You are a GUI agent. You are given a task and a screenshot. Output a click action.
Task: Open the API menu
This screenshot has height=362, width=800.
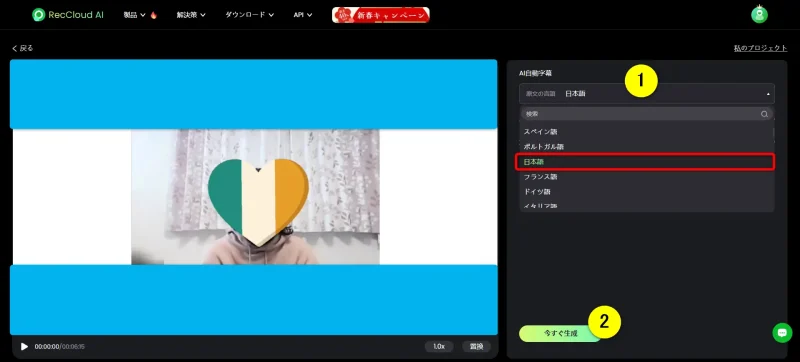tap(303, 15)
